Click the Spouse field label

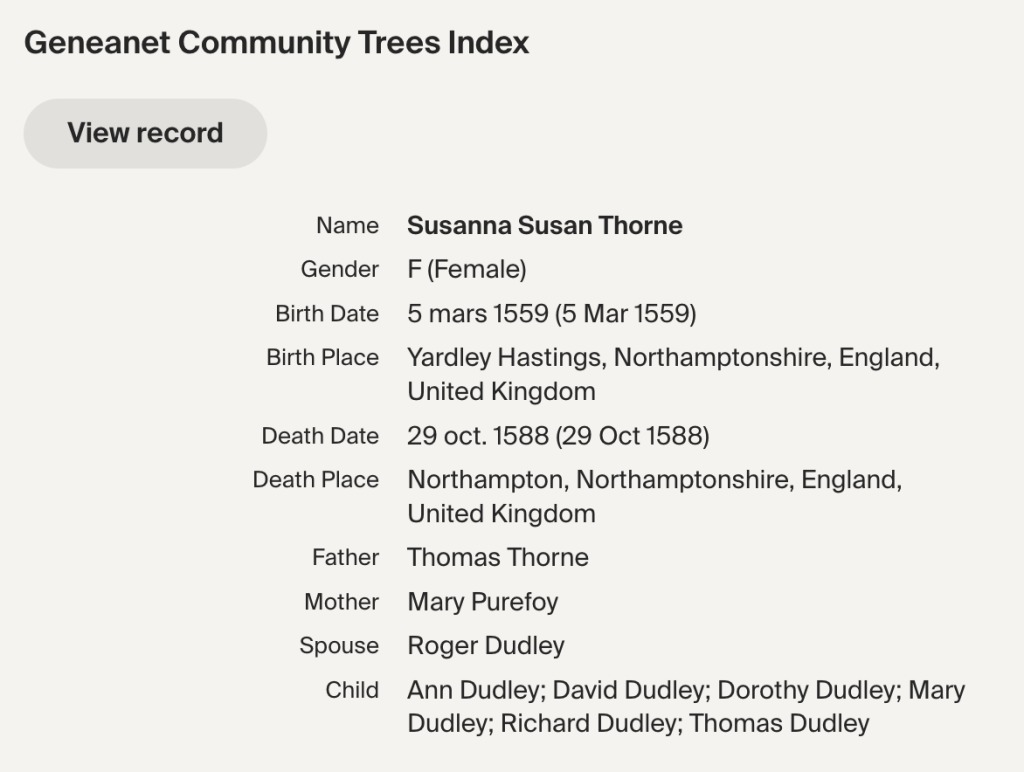point(339,645)
